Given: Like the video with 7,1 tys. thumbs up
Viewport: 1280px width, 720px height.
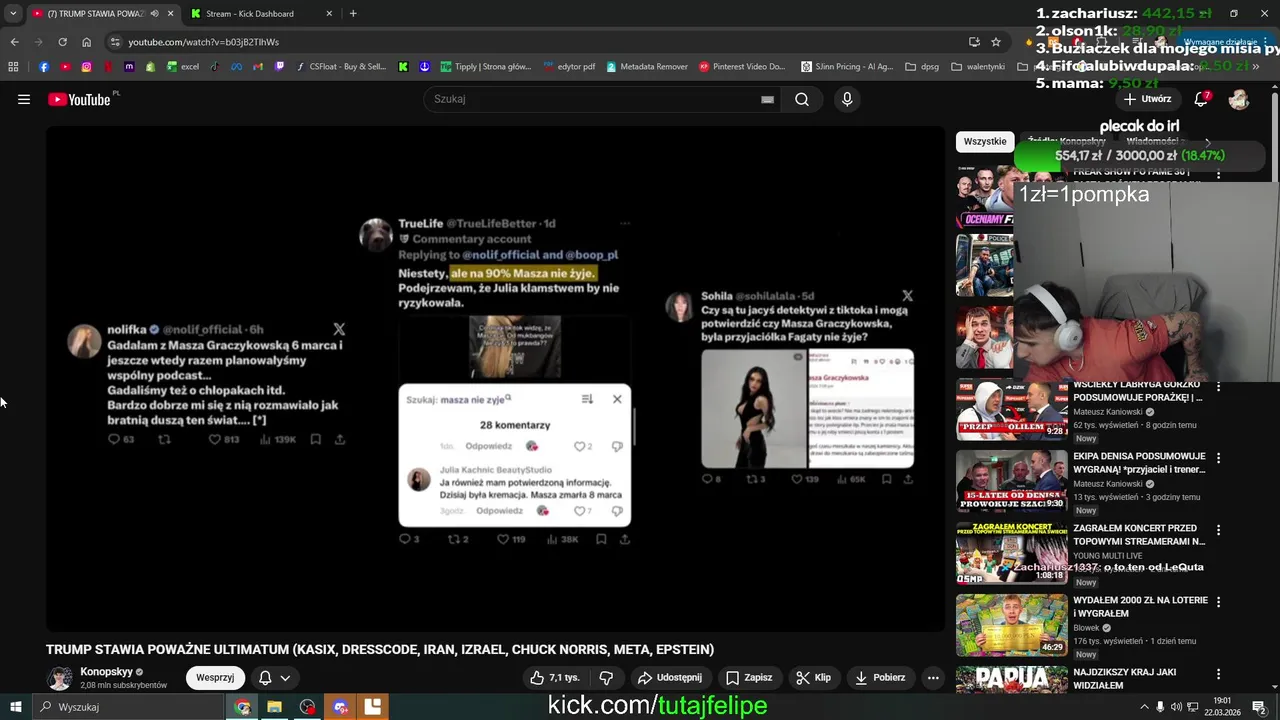Looking at the screenshot, I should coord(556,677).
